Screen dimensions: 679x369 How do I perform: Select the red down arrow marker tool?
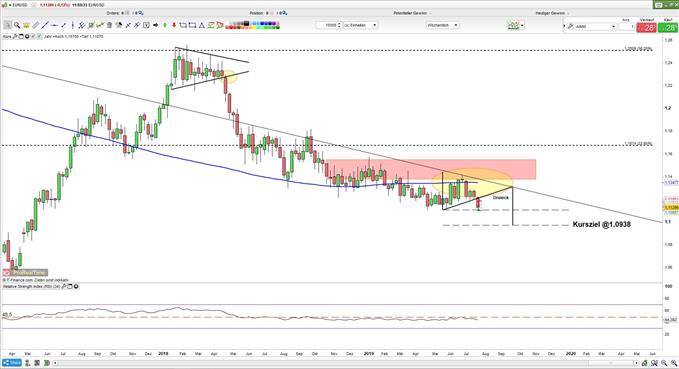[x=174, y=25]
